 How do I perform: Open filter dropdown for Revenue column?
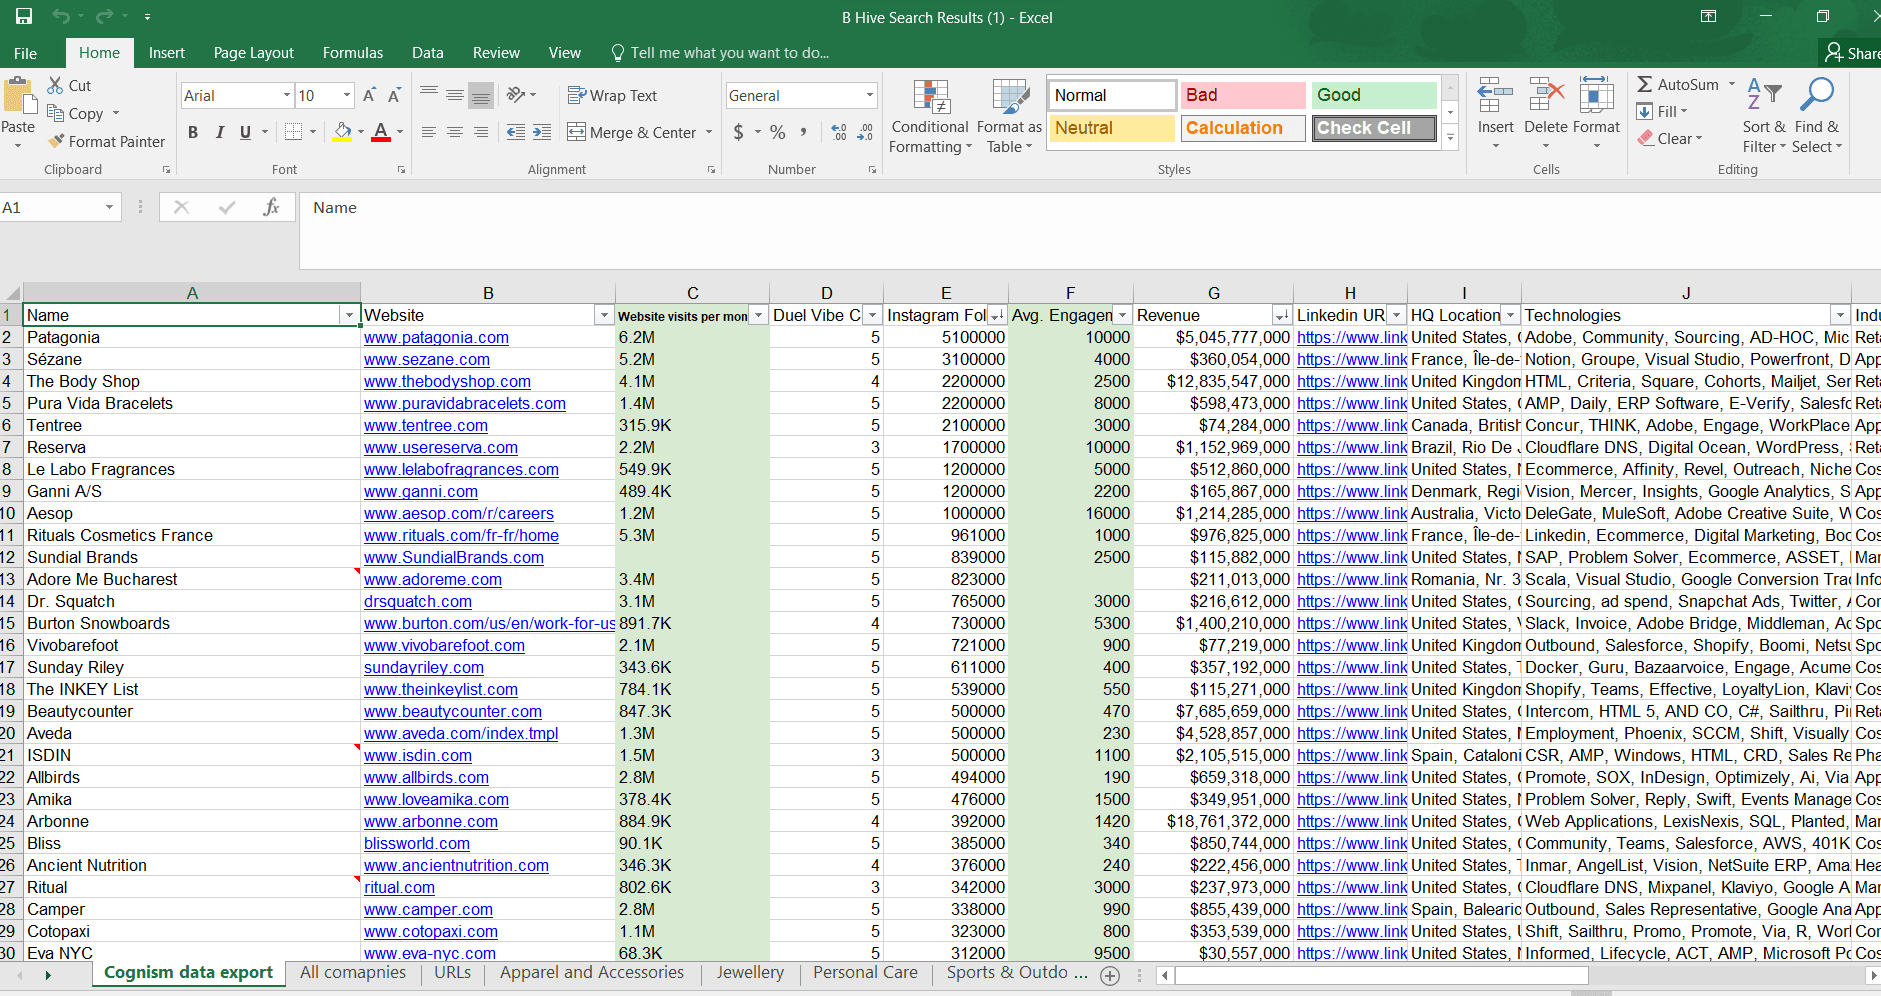click(x=1281, y=315)
